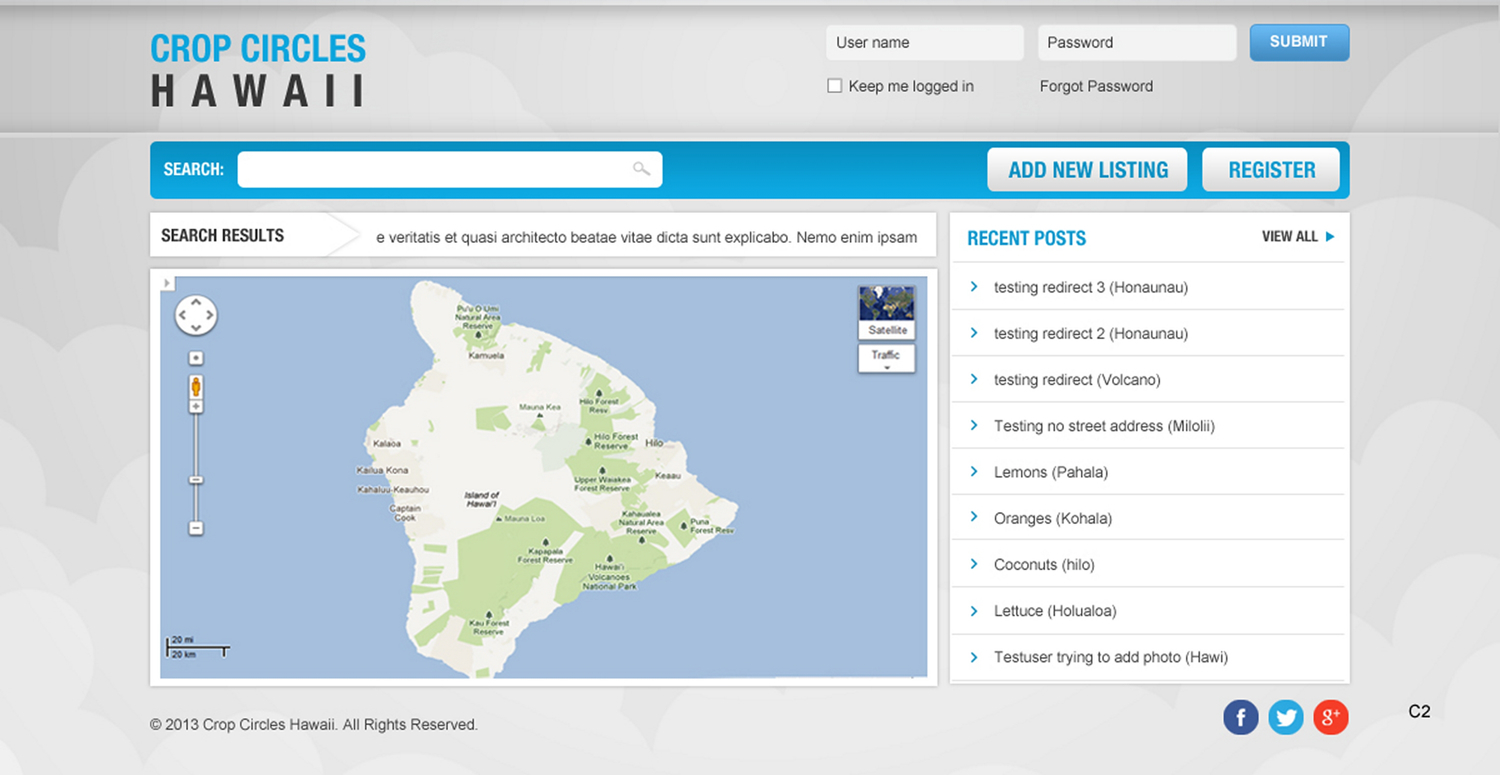Viewport: 1500px width, 775px height.
Task: Open the Traffic dropdown on map
Action: click(886, 358)
